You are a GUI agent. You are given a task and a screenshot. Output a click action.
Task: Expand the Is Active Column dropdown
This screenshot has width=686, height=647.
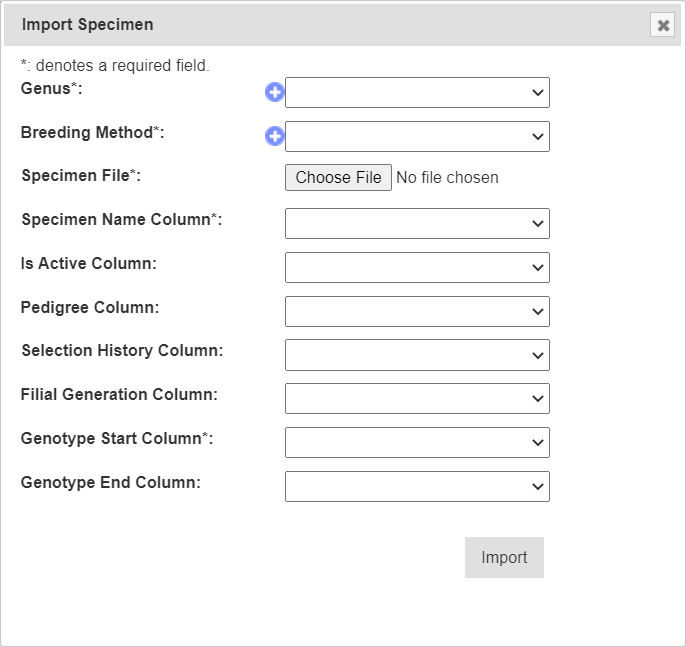click(x=417, y=267)
